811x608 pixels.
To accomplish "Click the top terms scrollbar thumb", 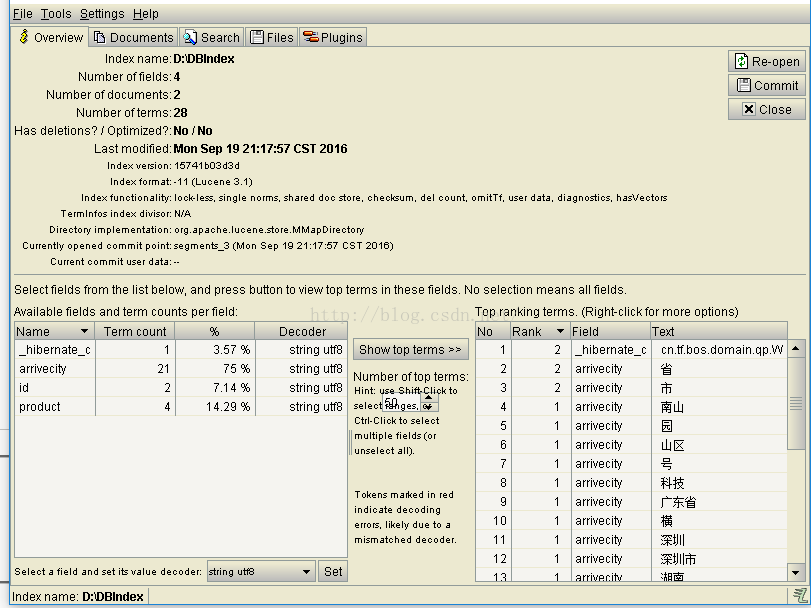I will click(x=795, y=403).
